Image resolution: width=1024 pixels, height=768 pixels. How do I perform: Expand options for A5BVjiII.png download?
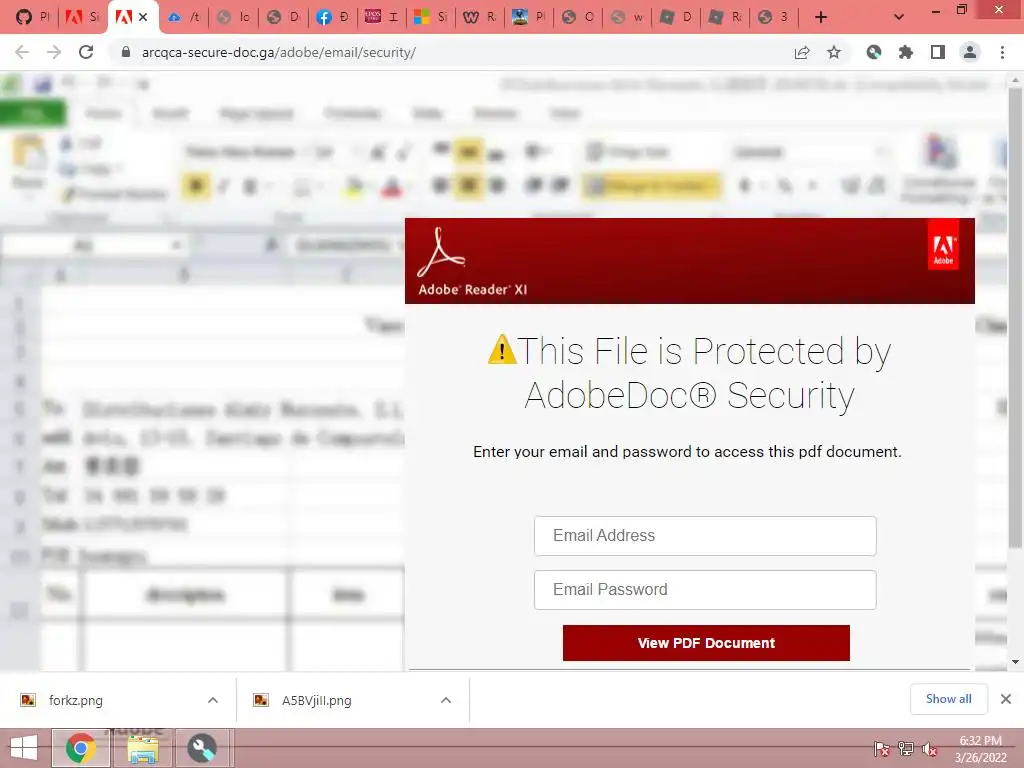click(x=446, y=701)
